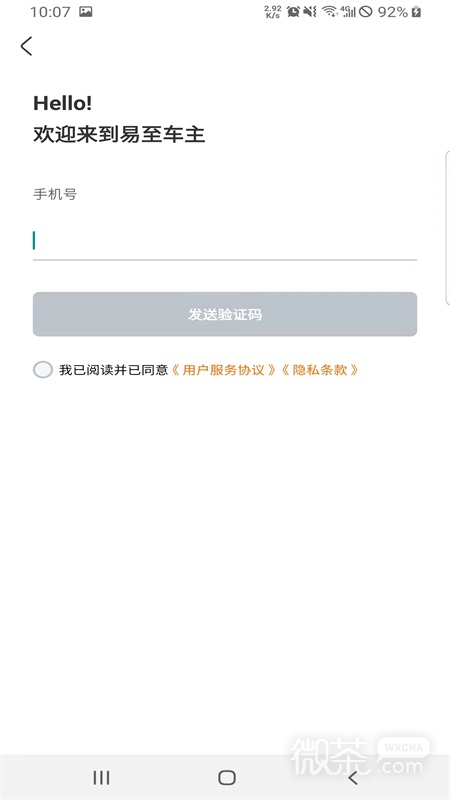The height and width of the screenshot is (800, 450).
Task: Tap the alarm clock status icon
Action: coord(293,12)
